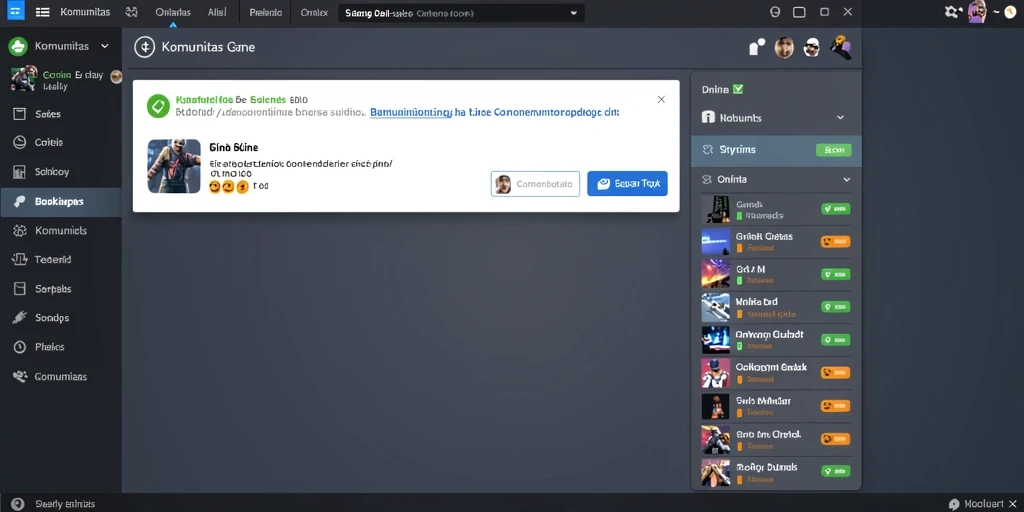
Task: Click the green Komunitas cloud logo
Action: [18, 46]
